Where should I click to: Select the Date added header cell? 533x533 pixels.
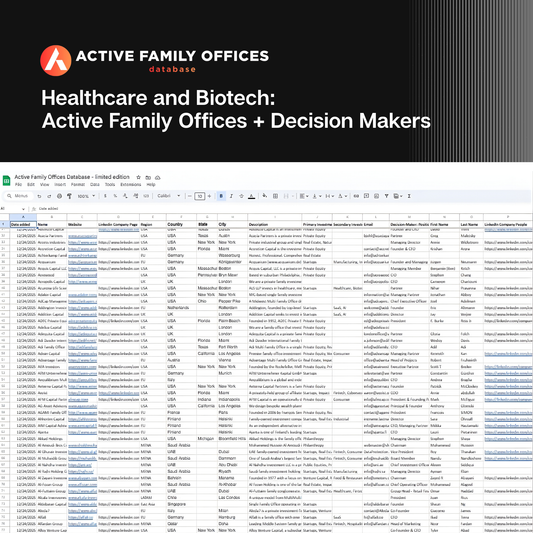23,224
